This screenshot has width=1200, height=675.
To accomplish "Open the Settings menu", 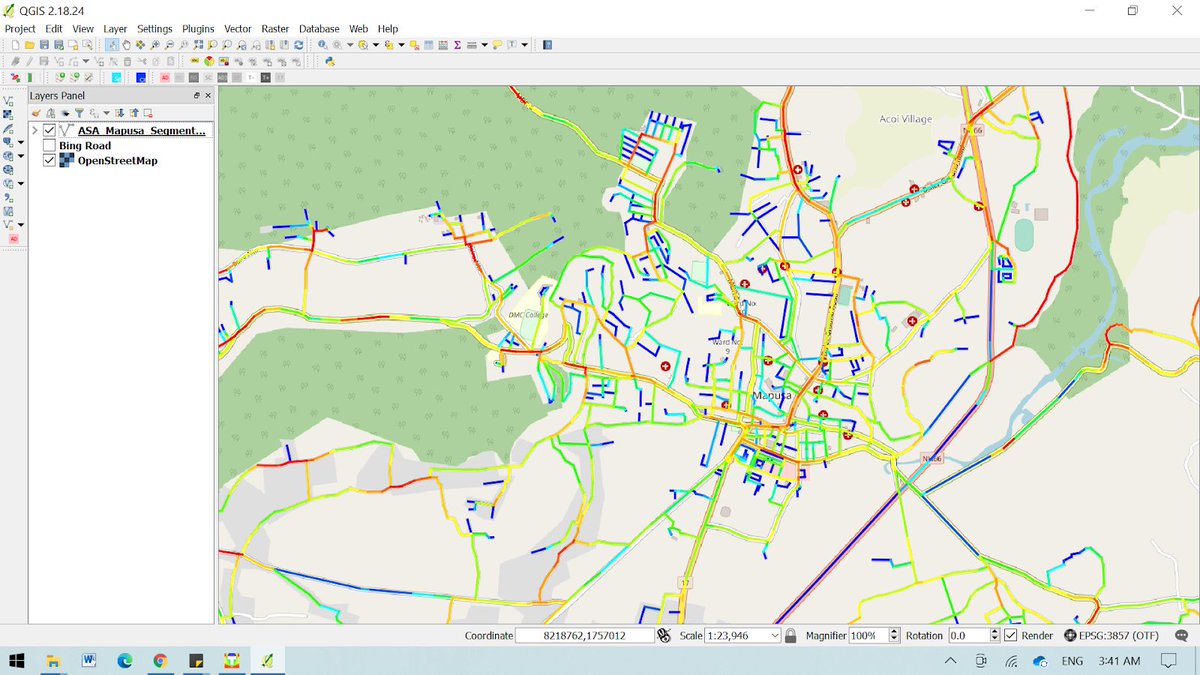I will click(x=154, y=29).
